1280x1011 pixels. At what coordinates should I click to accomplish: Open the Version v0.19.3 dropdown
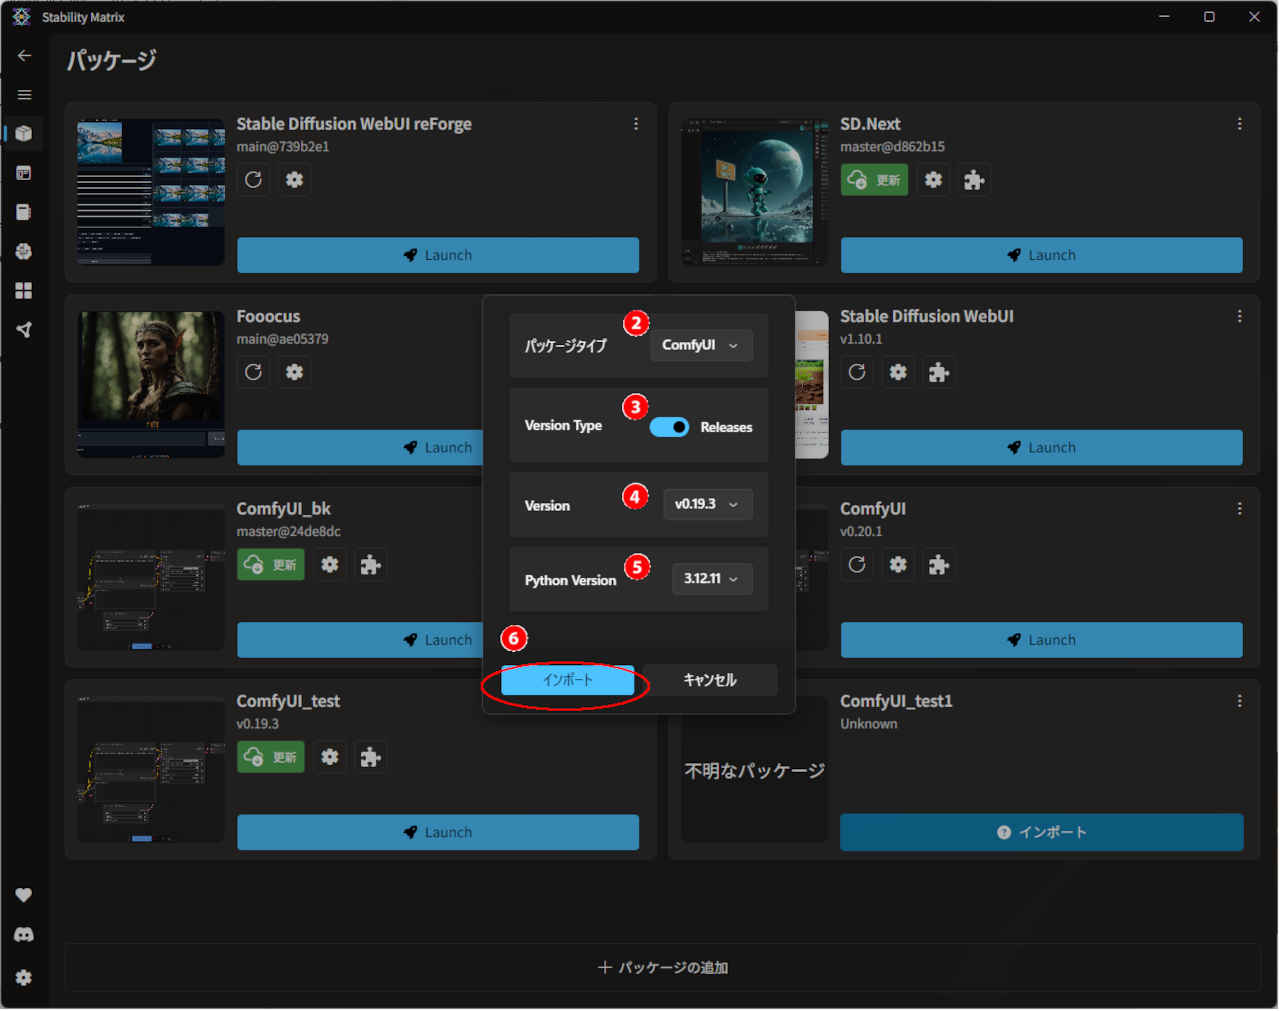point(708,504)
